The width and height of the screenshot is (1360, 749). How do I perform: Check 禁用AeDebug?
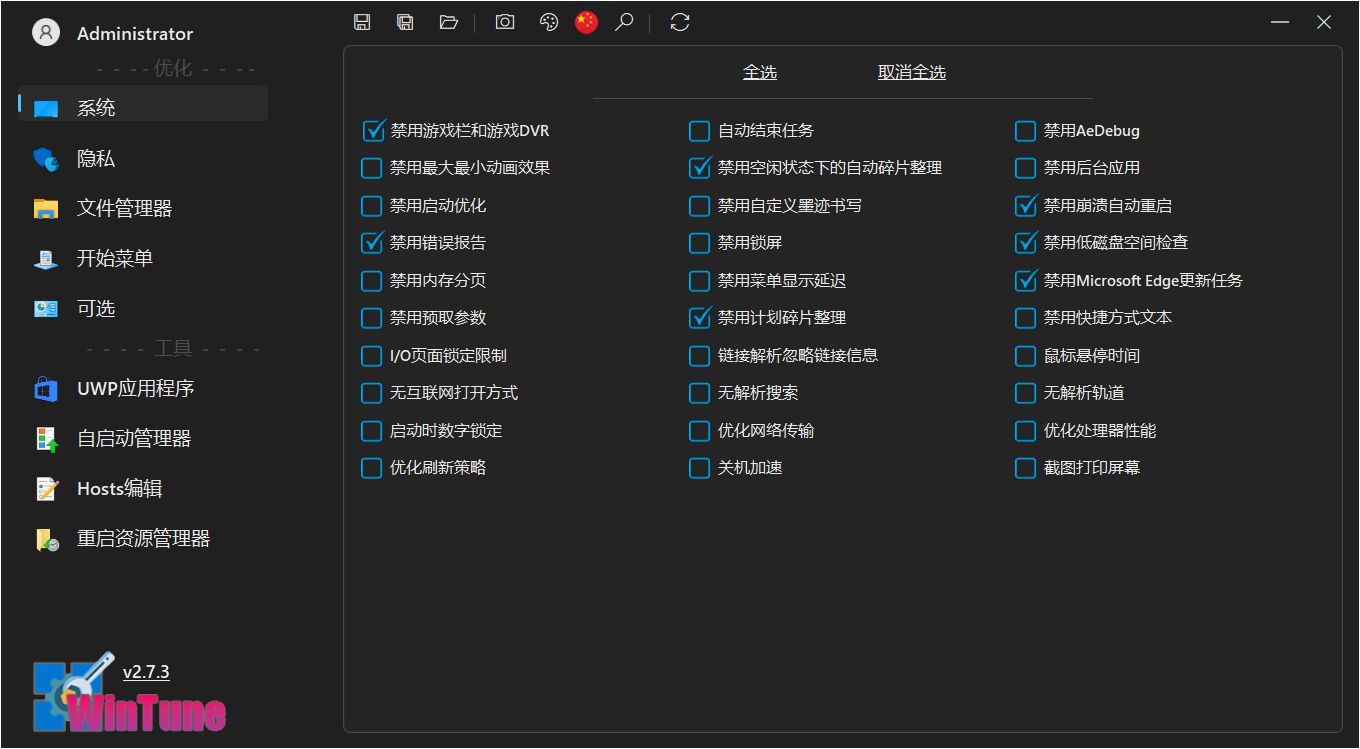point(1026,131)
